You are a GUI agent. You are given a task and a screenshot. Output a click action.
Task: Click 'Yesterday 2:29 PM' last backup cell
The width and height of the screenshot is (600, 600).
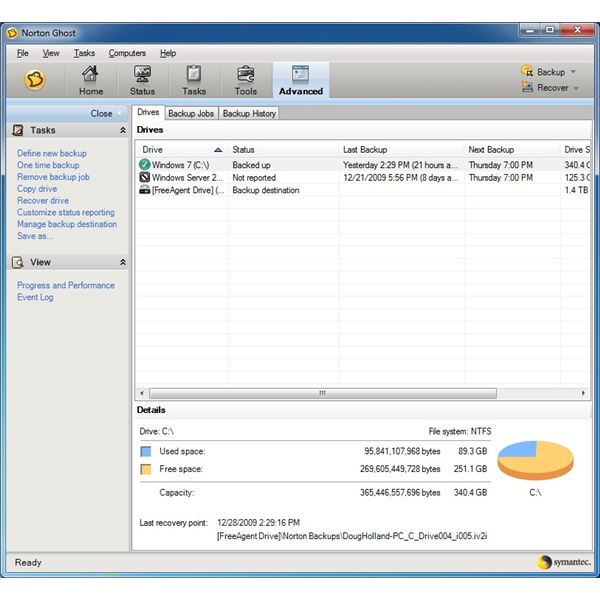[x=400, y=165]
